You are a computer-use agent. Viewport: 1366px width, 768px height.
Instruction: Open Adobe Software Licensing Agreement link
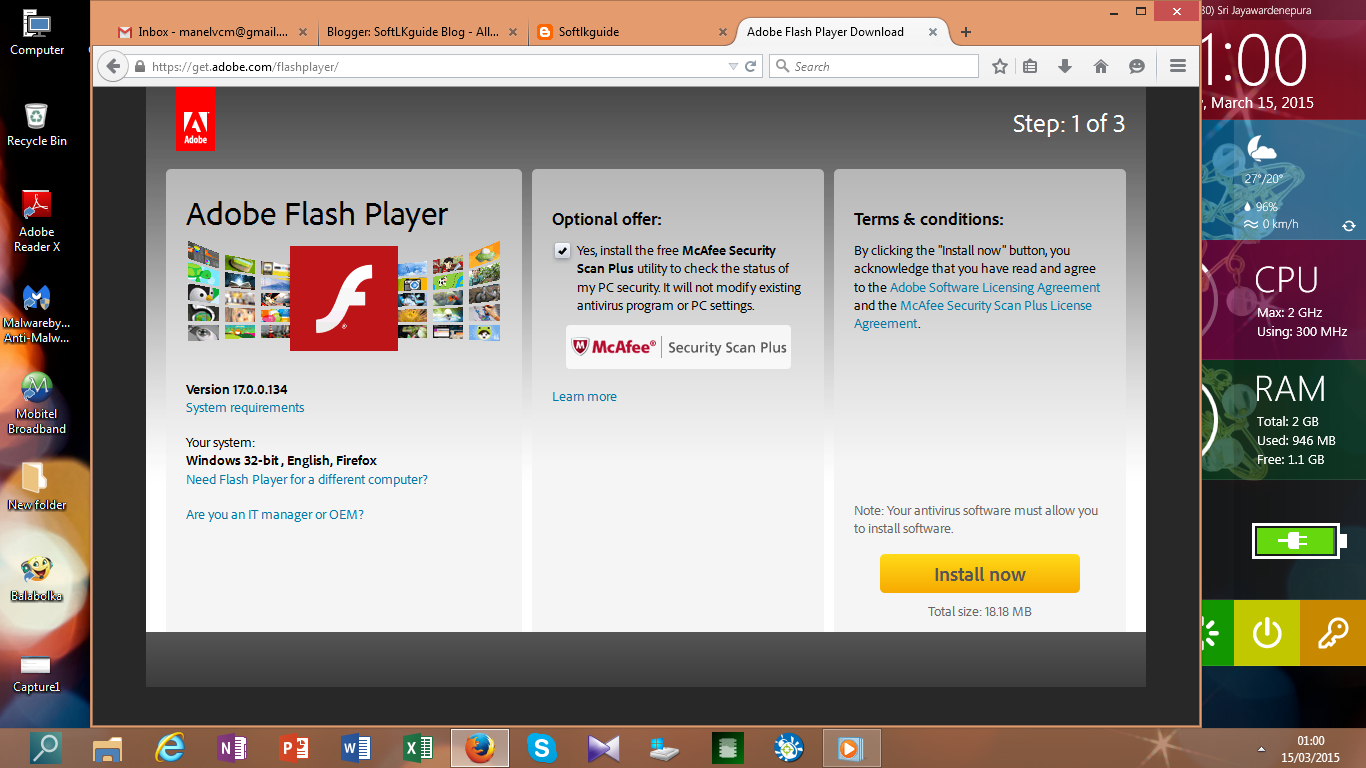point(995,288)
